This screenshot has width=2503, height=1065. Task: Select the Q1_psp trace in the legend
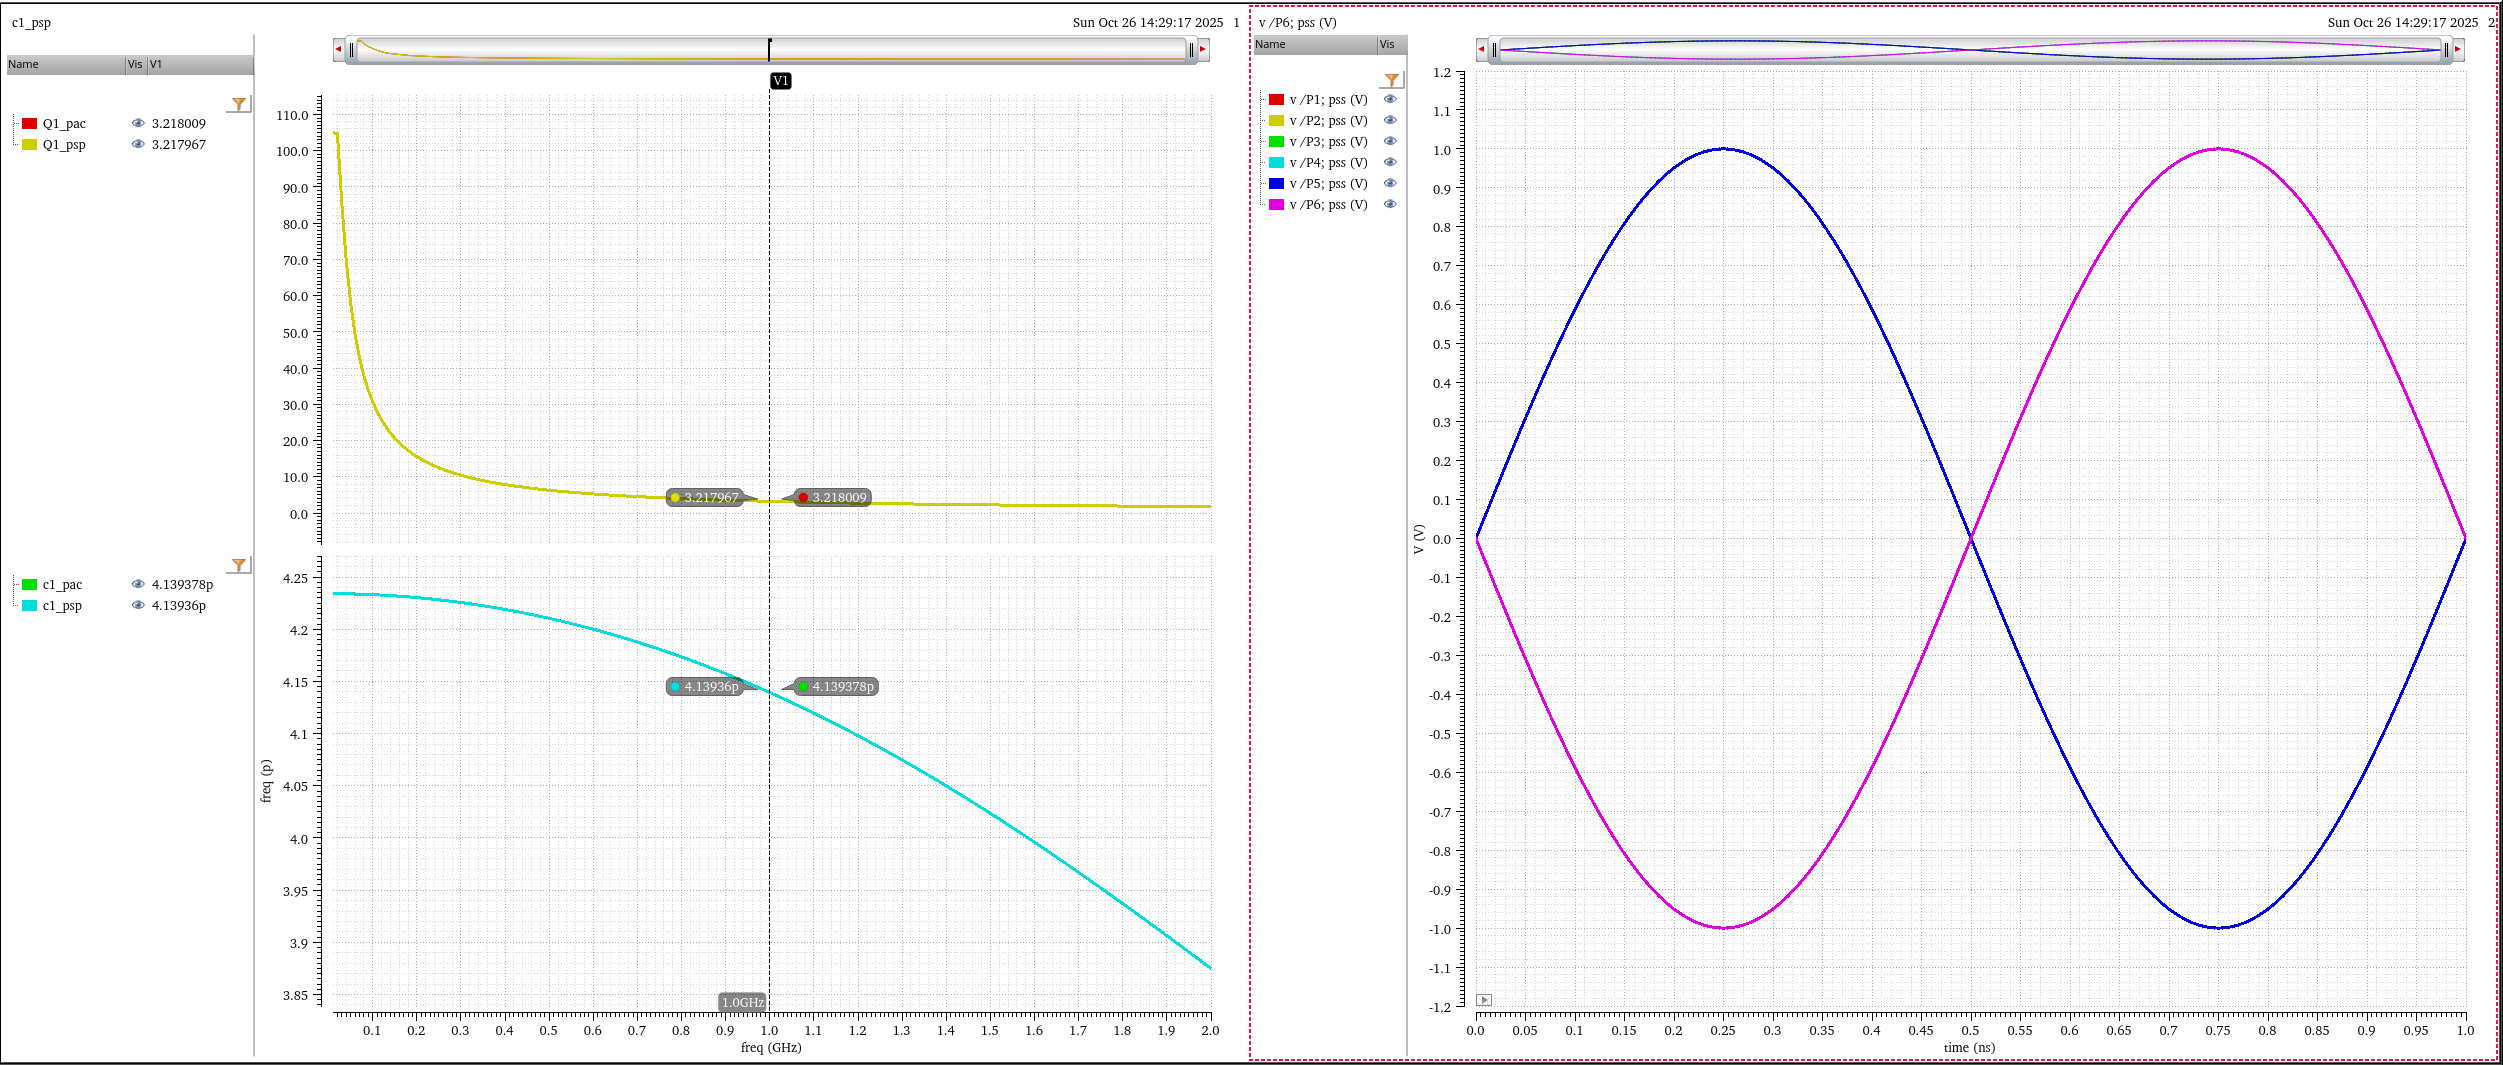click(64, 145)
